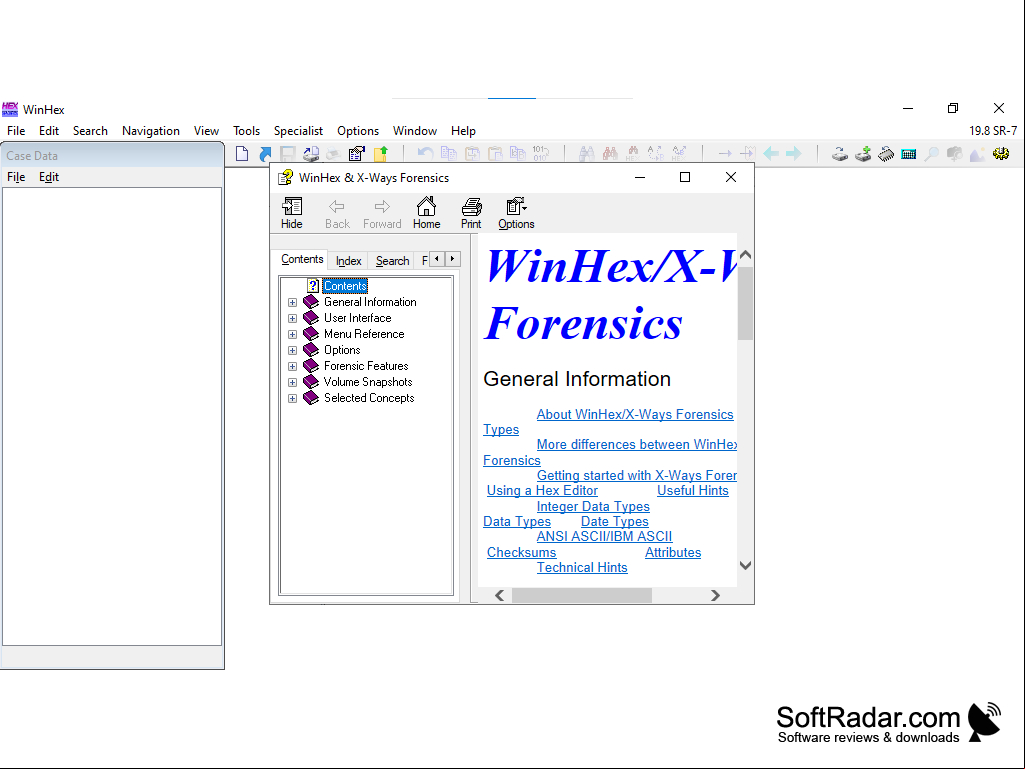Select the Contents tab

pos(302,259)
